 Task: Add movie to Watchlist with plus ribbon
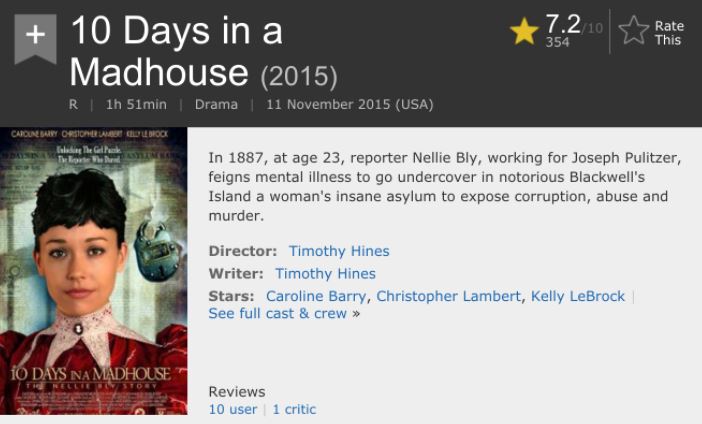[35, 38]
